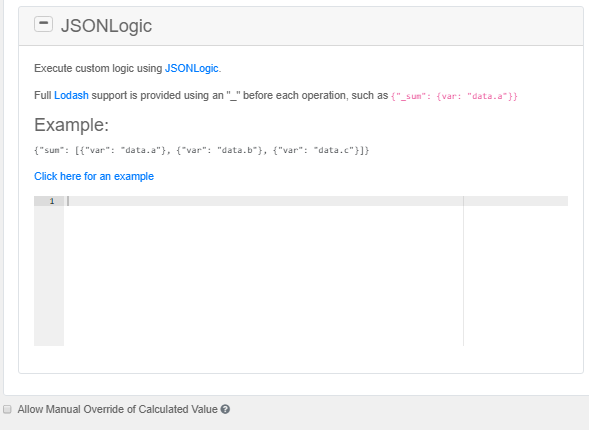This screenshot has width=589, height=430.
Task: Click the 'Execute custom logic using' text
Action: pos(98,68)
